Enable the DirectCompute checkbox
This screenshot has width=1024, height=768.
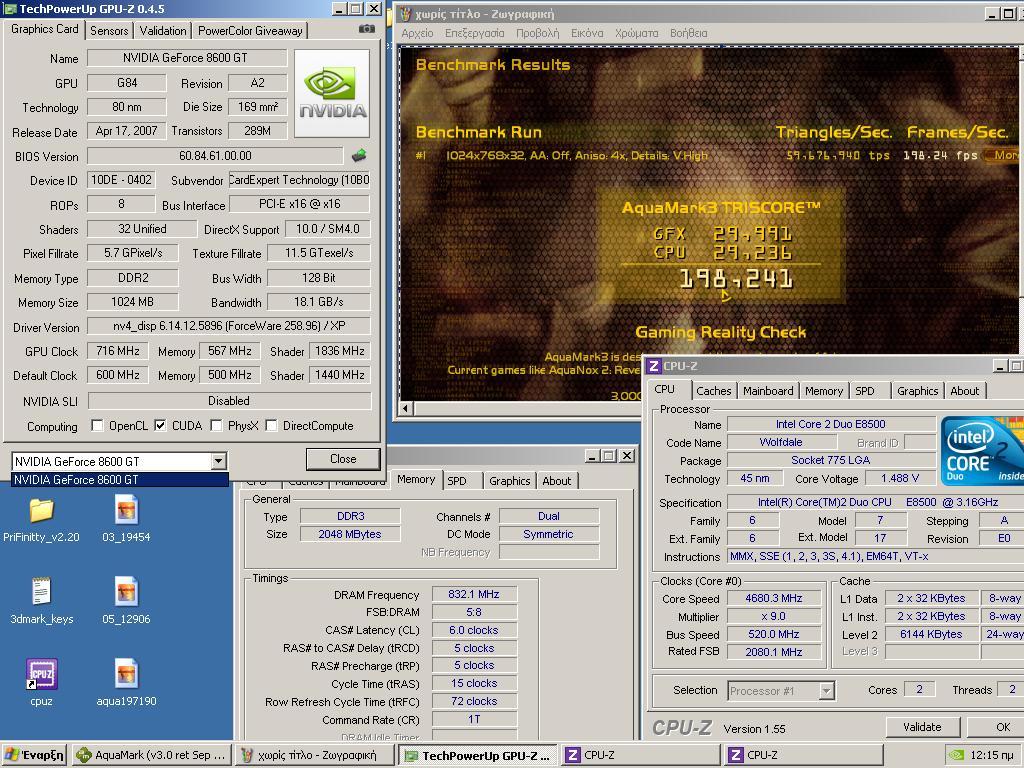pyautogui.click(x=271, y=426)
